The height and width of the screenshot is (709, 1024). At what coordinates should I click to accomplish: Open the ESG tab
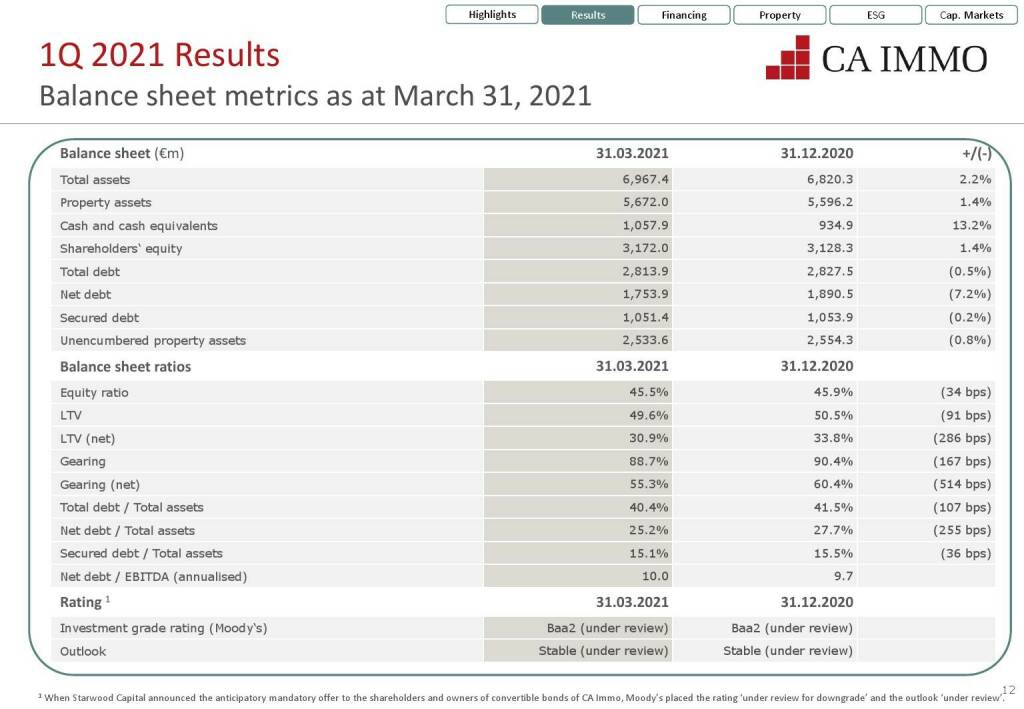click(875, 15)
